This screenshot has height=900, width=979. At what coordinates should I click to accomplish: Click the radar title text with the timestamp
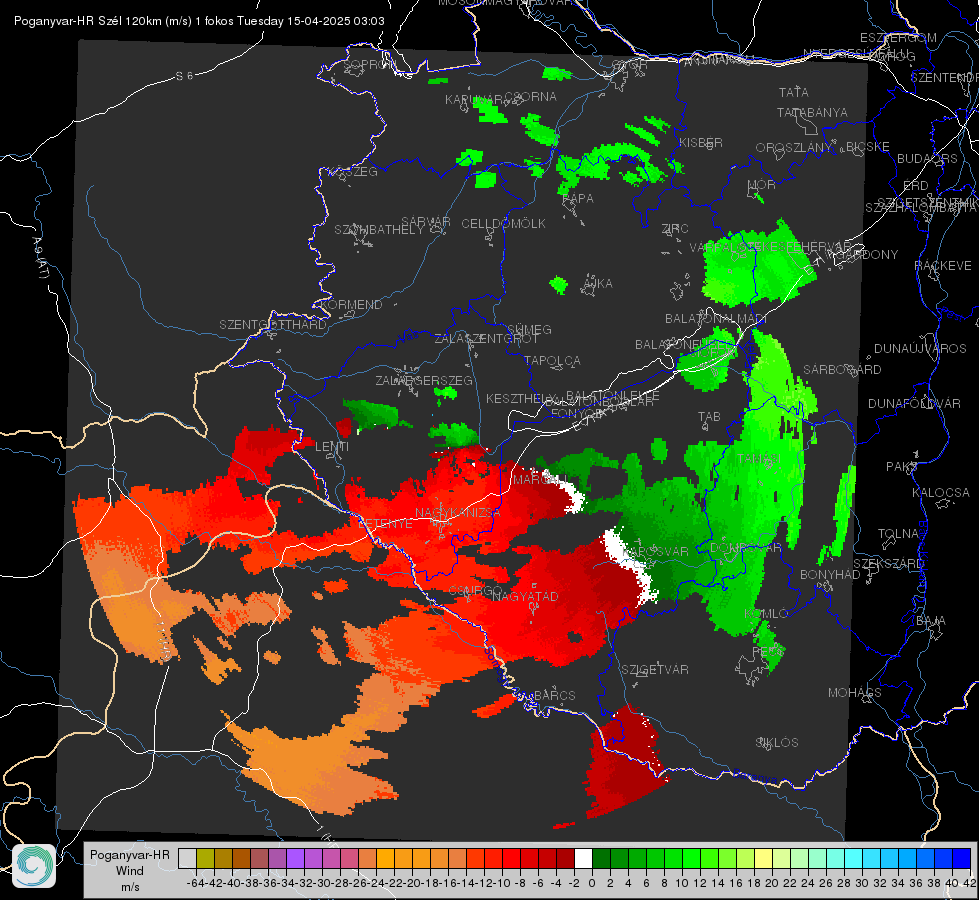[x=199, y=21]
